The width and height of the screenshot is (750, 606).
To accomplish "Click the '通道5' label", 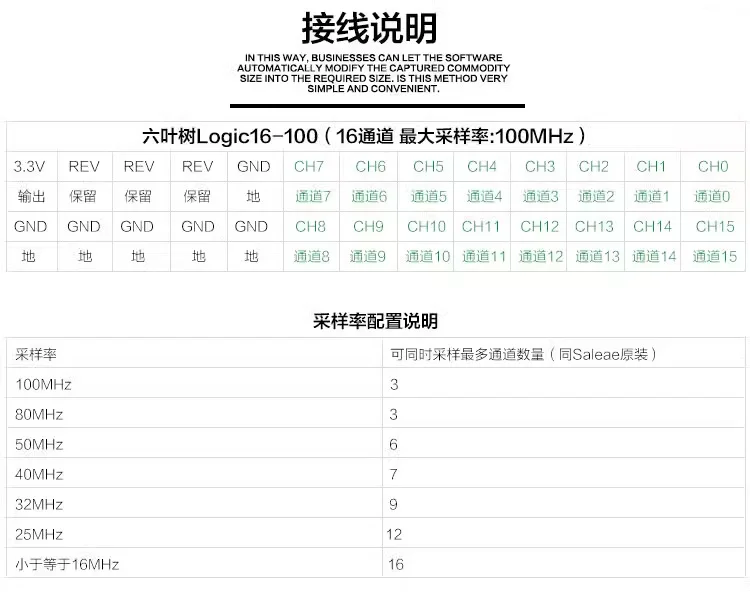I will point(429,196).
